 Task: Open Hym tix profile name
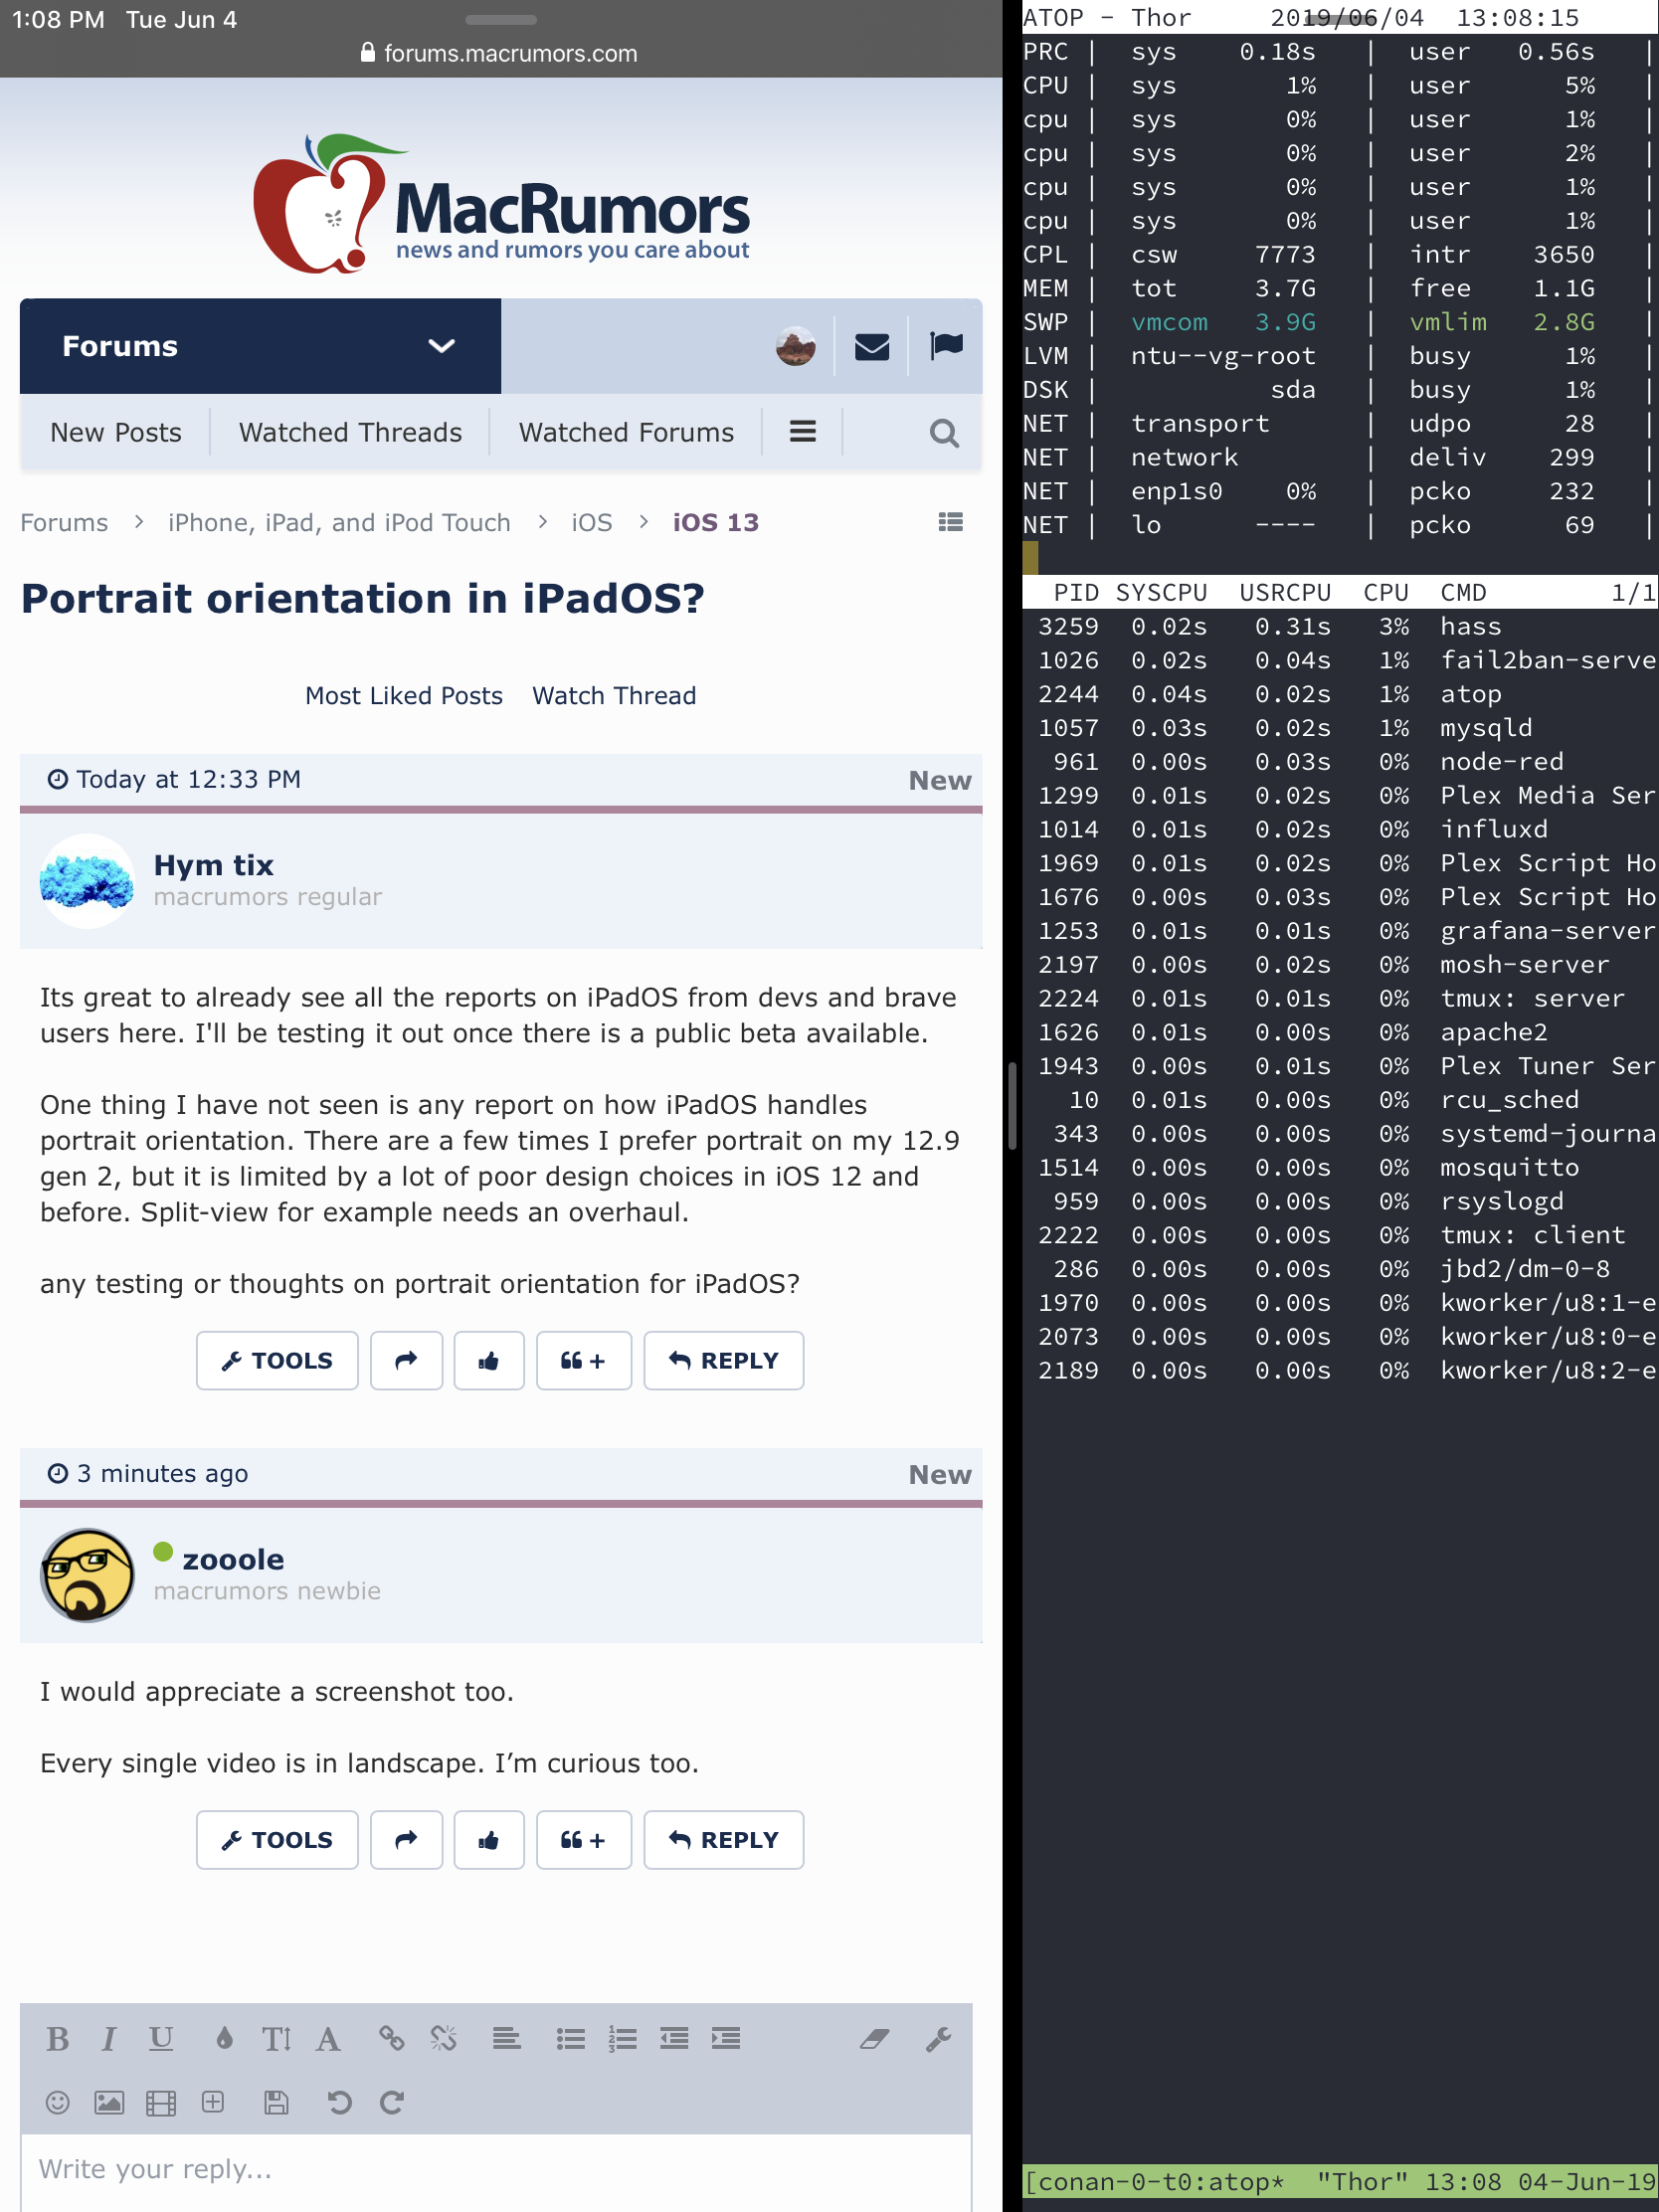click(x=213, y=865)
